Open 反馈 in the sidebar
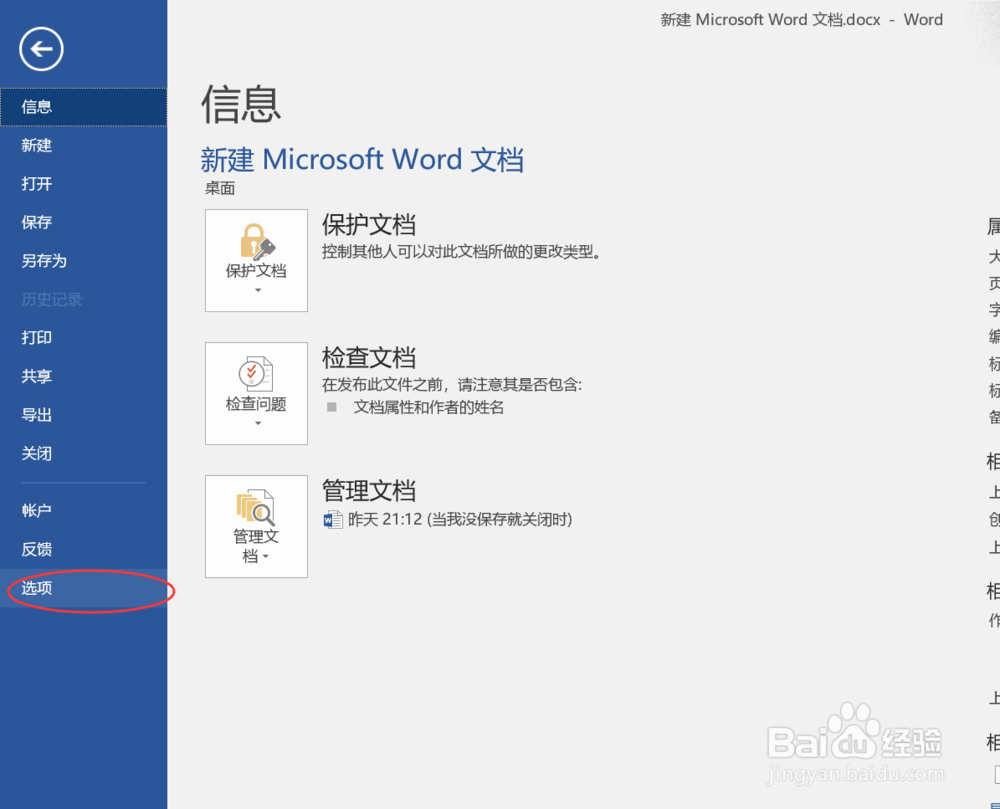The height and width of the screenshot is (809, 1000). click(x=84, y=550)
